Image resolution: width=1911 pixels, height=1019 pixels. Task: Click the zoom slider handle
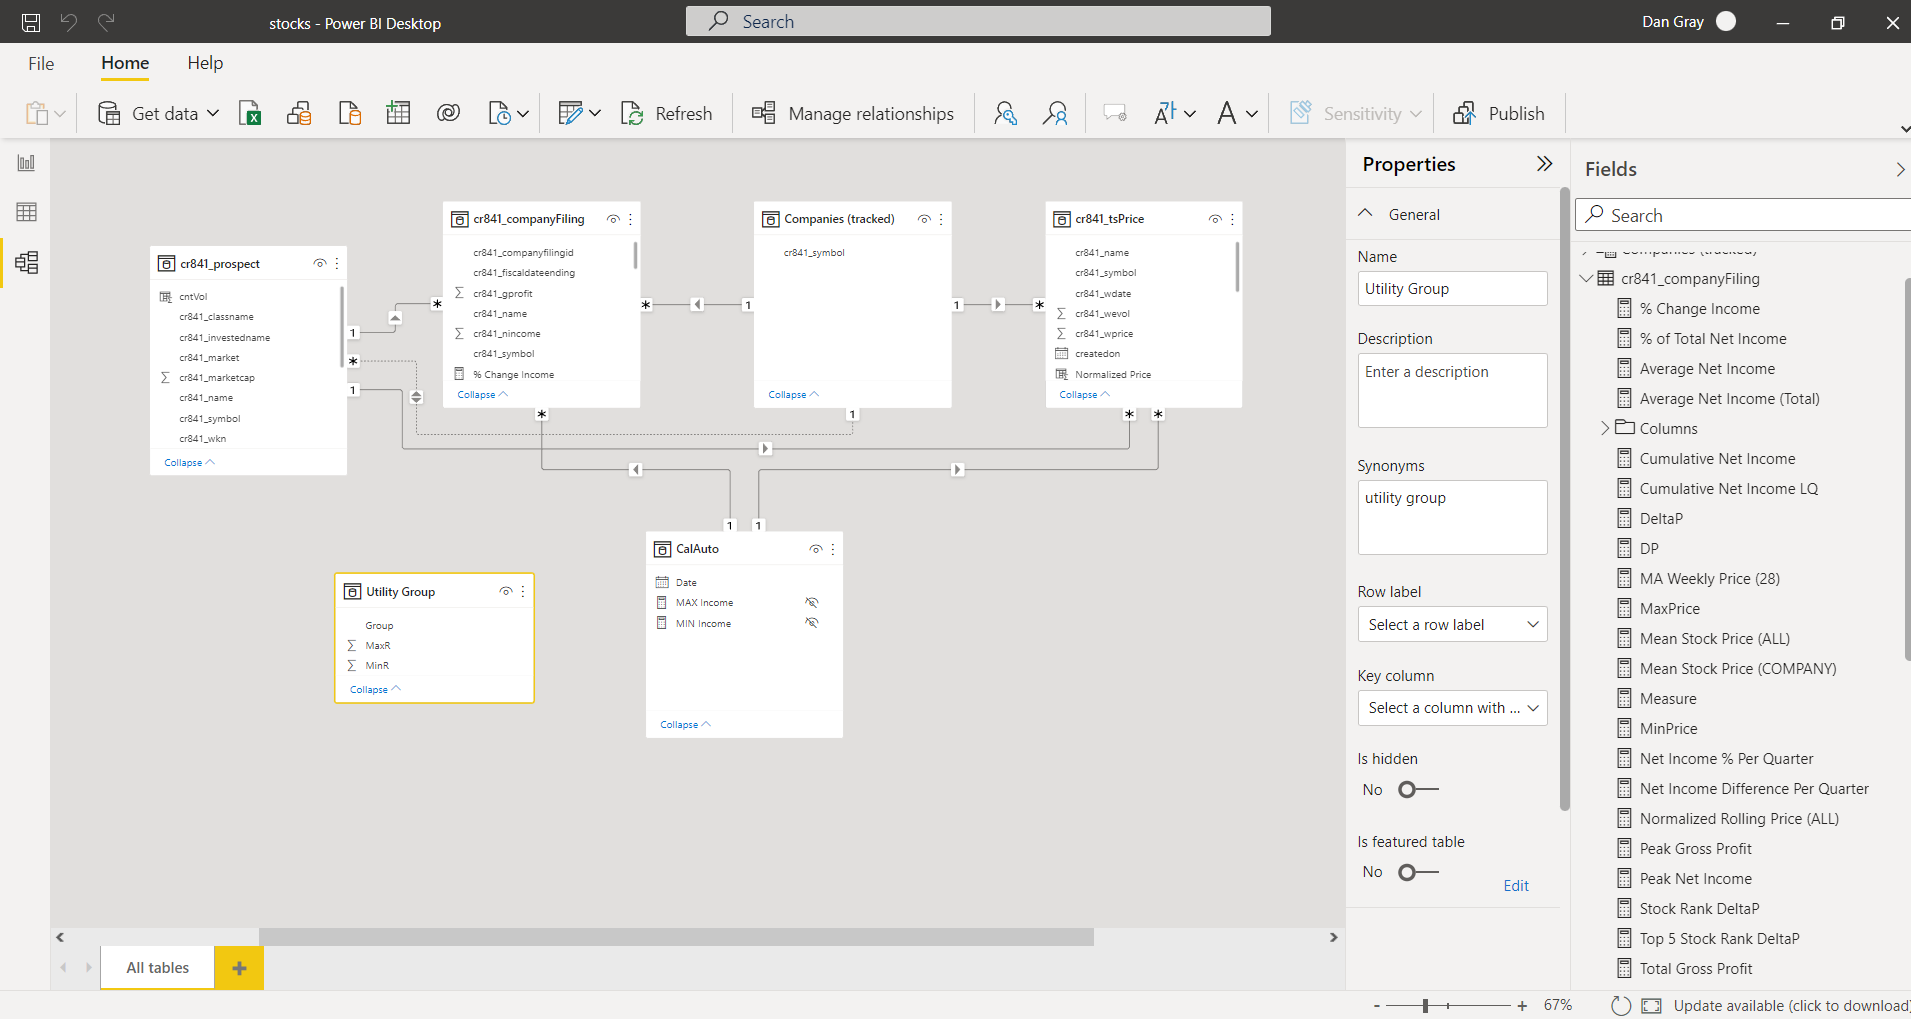pyautogui.click(x=1425, y=1006)
